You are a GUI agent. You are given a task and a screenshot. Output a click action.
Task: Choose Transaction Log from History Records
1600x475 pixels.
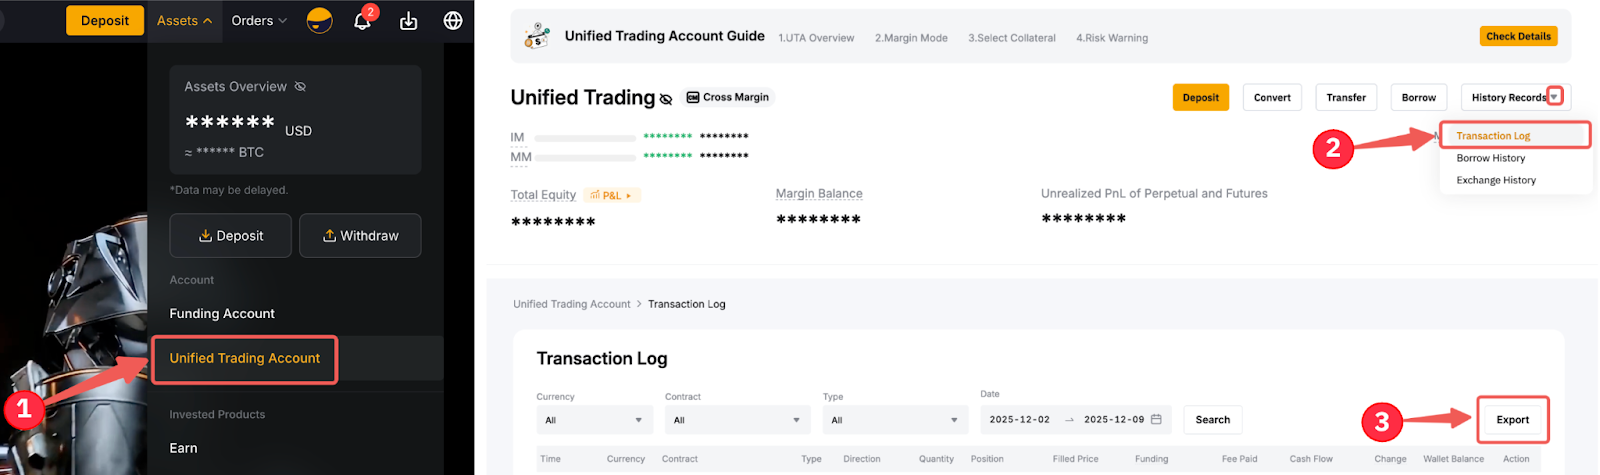pos(1493,136)
